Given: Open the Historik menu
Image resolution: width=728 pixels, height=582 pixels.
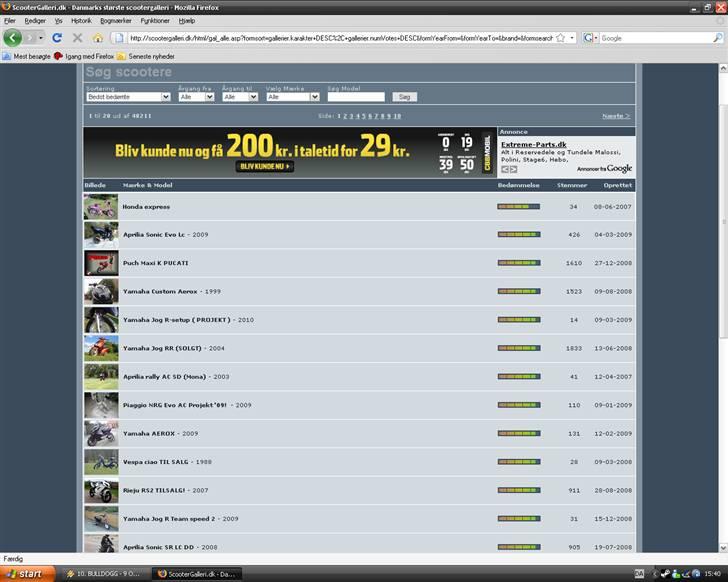Looking at the screenshot, I should pos(81,20).
